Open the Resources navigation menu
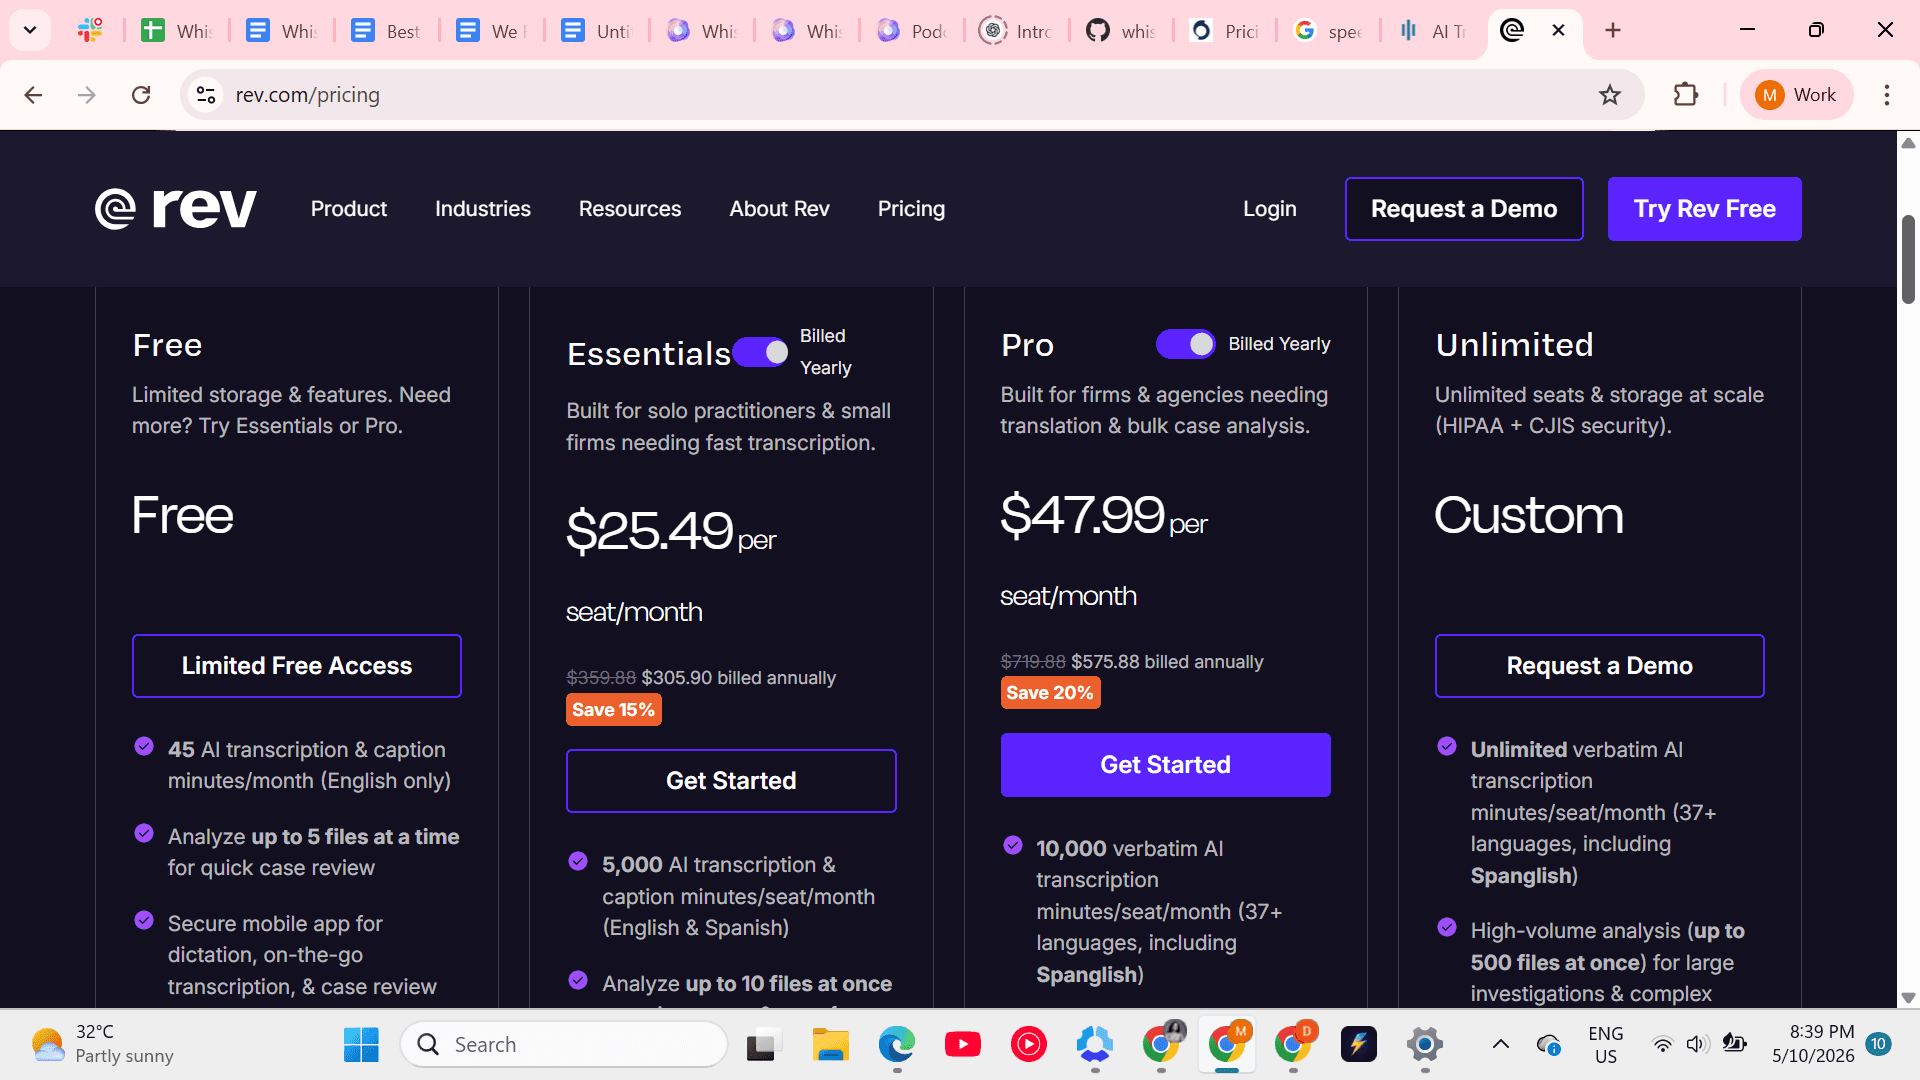This screenshot has width=1920, height=1080. pyautogui.click(x=630, y=209)
